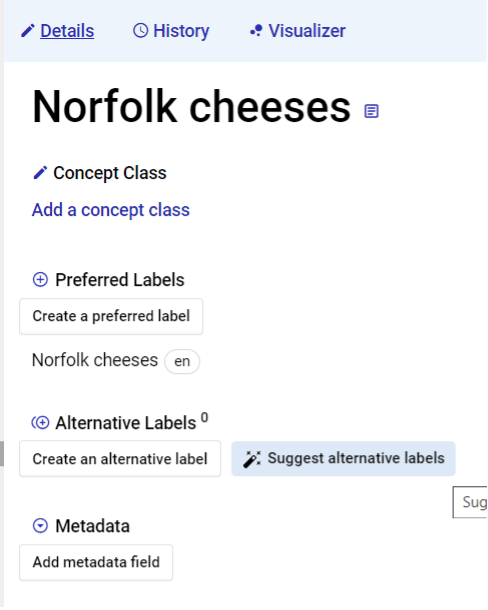Click the note icon next to Norfolk cheeses title
The height and width of the screenshot is (610, 488).
point(371,111)
